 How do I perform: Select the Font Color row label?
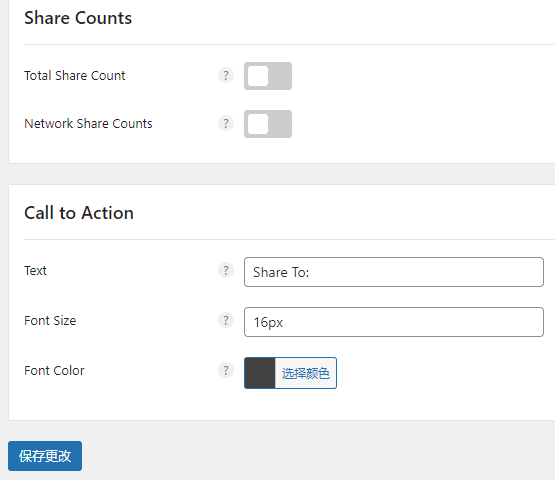(54, 371)
